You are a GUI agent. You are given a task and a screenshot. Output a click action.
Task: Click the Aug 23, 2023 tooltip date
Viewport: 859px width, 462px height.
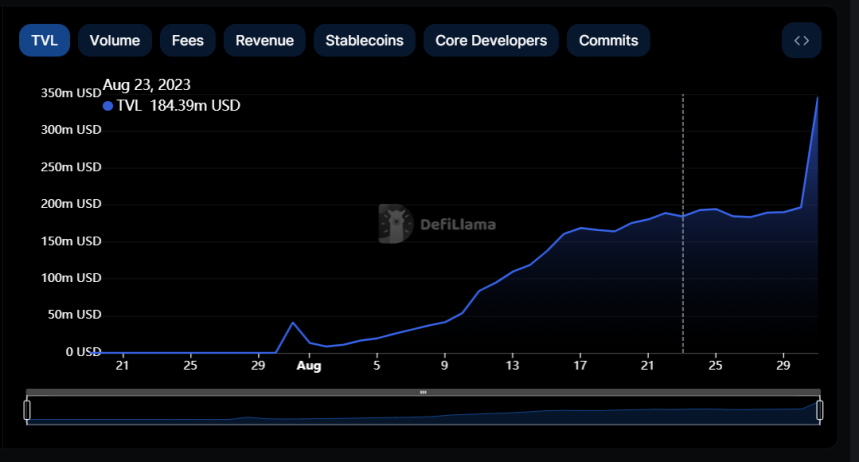coord(146,85)
